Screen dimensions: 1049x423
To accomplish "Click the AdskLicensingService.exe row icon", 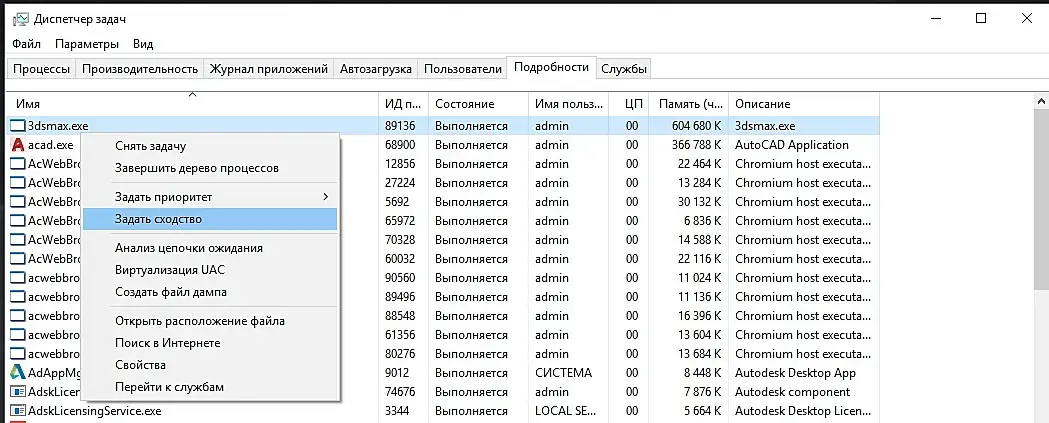I will coord(18,411).
